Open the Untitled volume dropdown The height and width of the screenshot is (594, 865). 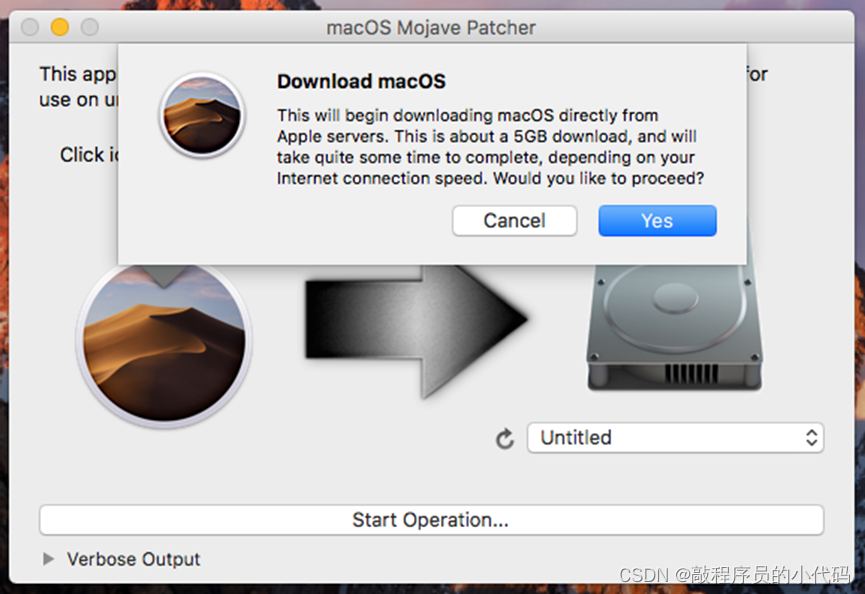coord(675,438)
